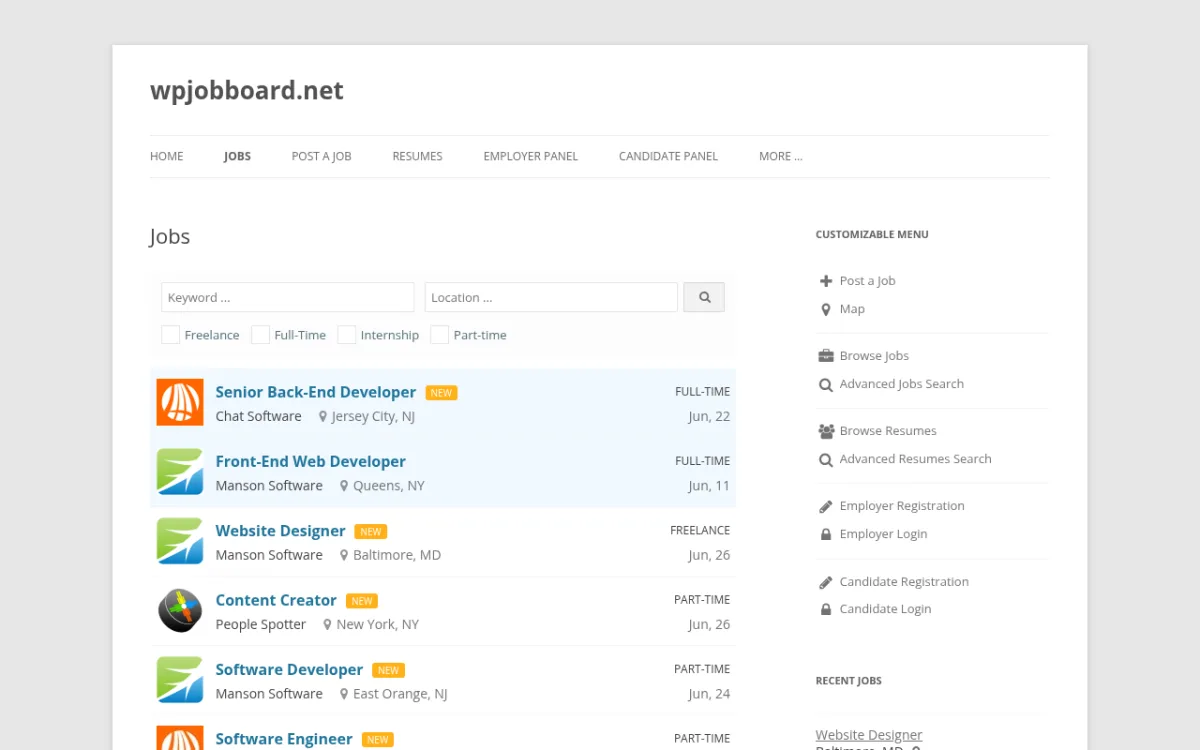Click the FREELANCE label on Website Designer row
Screen dimensions: 1200x750
coord(700,531)
